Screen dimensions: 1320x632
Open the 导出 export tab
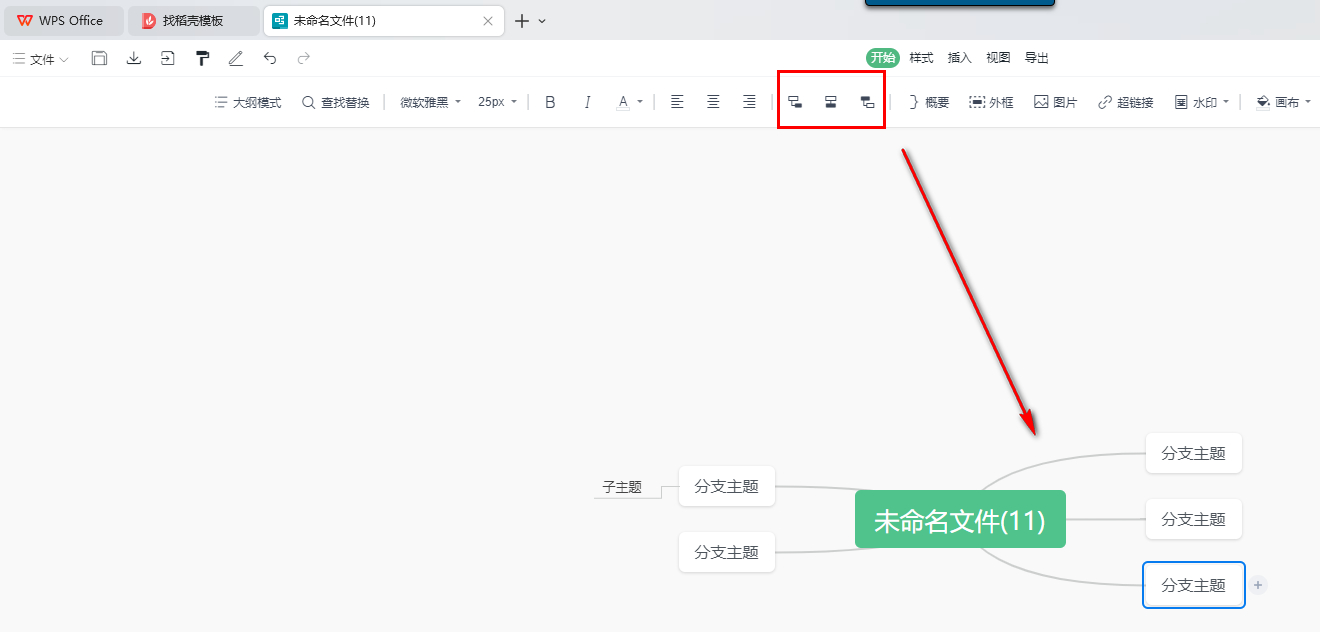[1037, 58]
